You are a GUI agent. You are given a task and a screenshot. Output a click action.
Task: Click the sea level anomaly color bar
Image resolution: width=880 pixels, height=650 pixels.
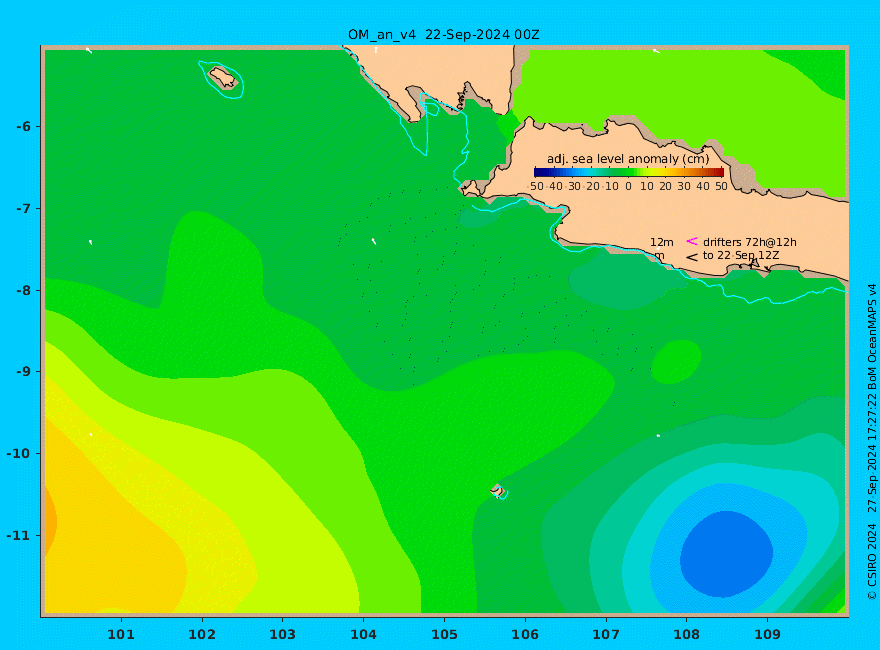(629, 173)
